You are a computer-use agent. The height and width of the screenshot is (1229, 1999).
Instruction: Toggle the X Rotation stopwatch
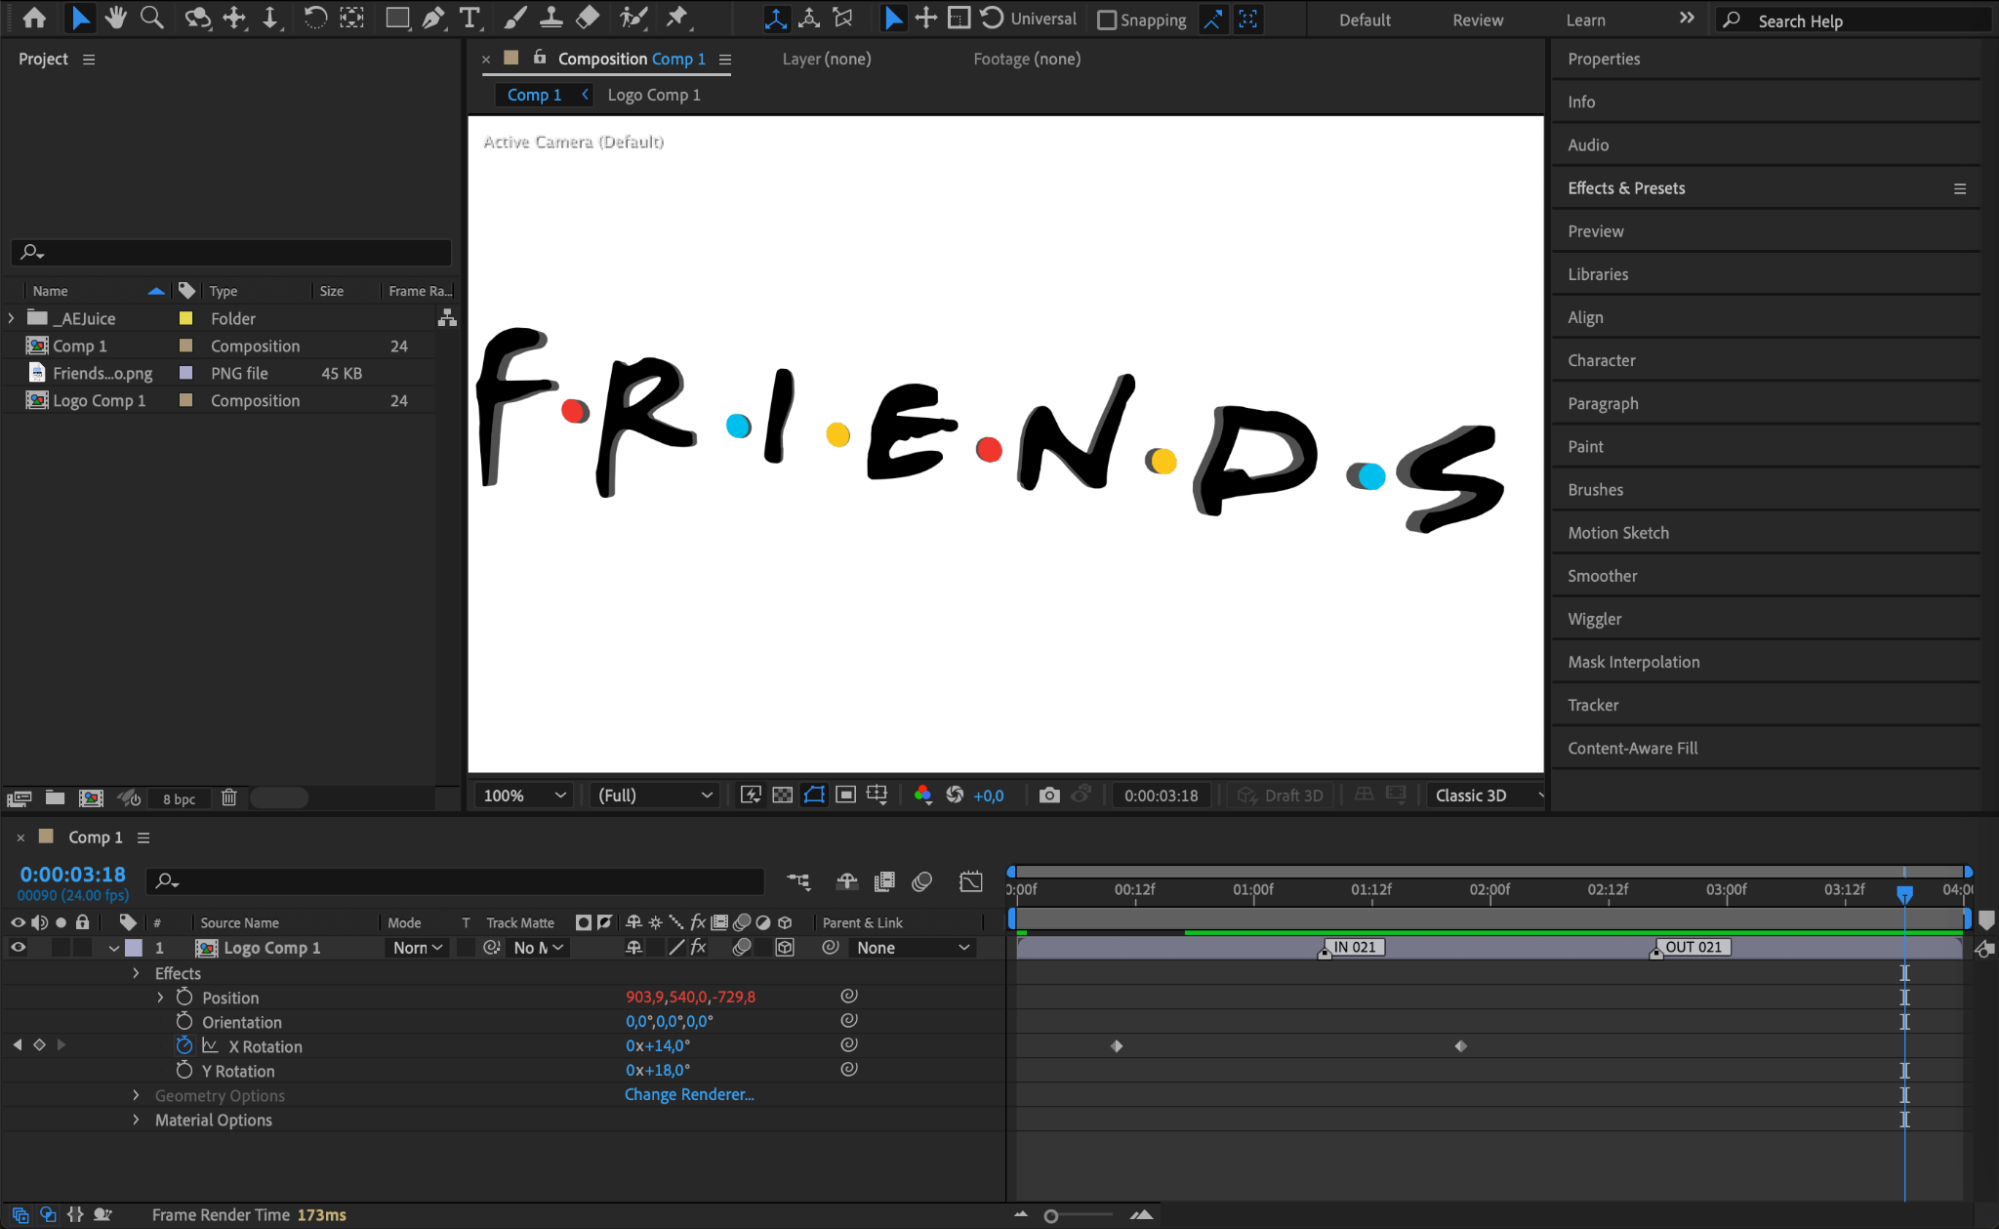tap(184, 1045)
